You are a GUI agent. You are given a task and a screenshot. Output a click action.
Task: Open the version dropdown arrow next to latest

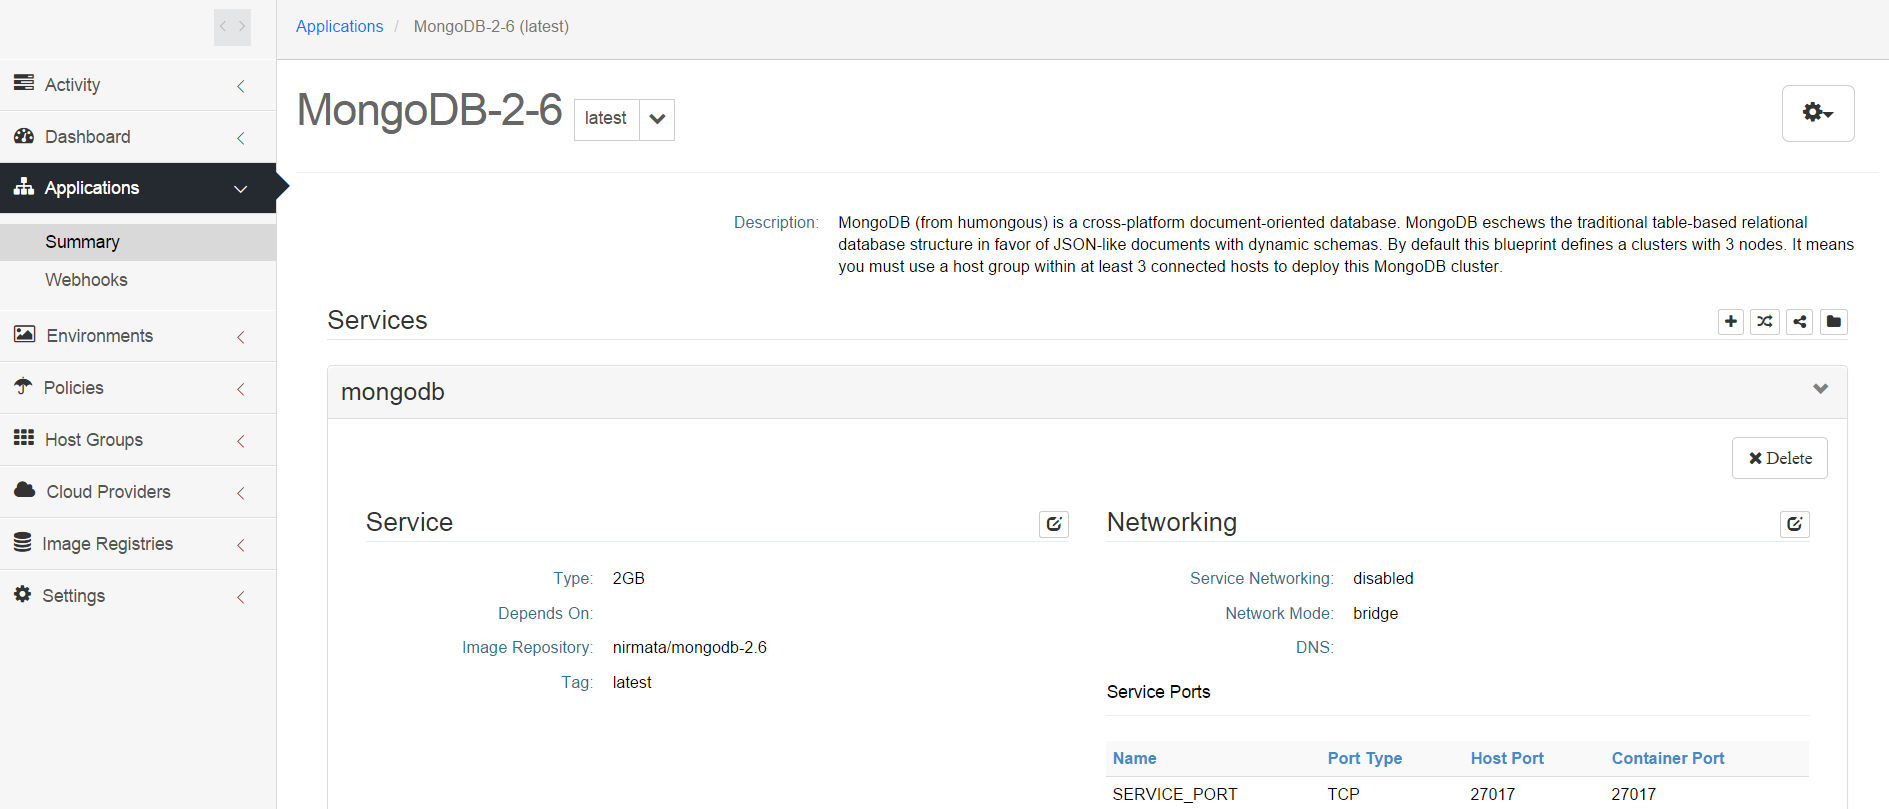coord(657,119)
